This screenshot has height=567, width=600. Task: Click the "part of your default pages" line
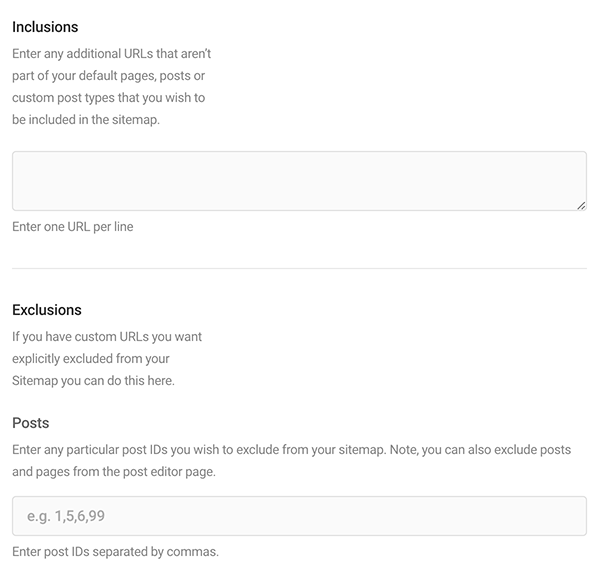[108, 76]
